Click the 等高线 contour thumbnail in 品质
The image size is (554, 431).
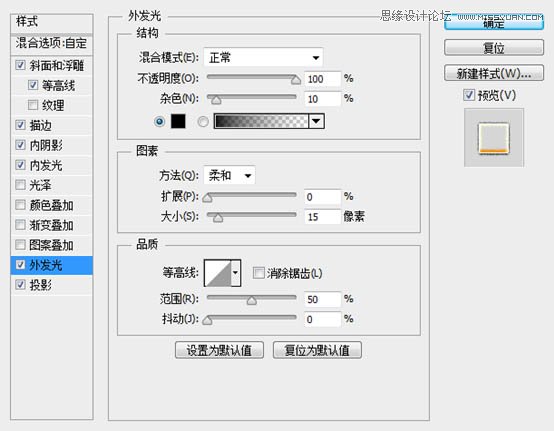[x=218, y=273]
